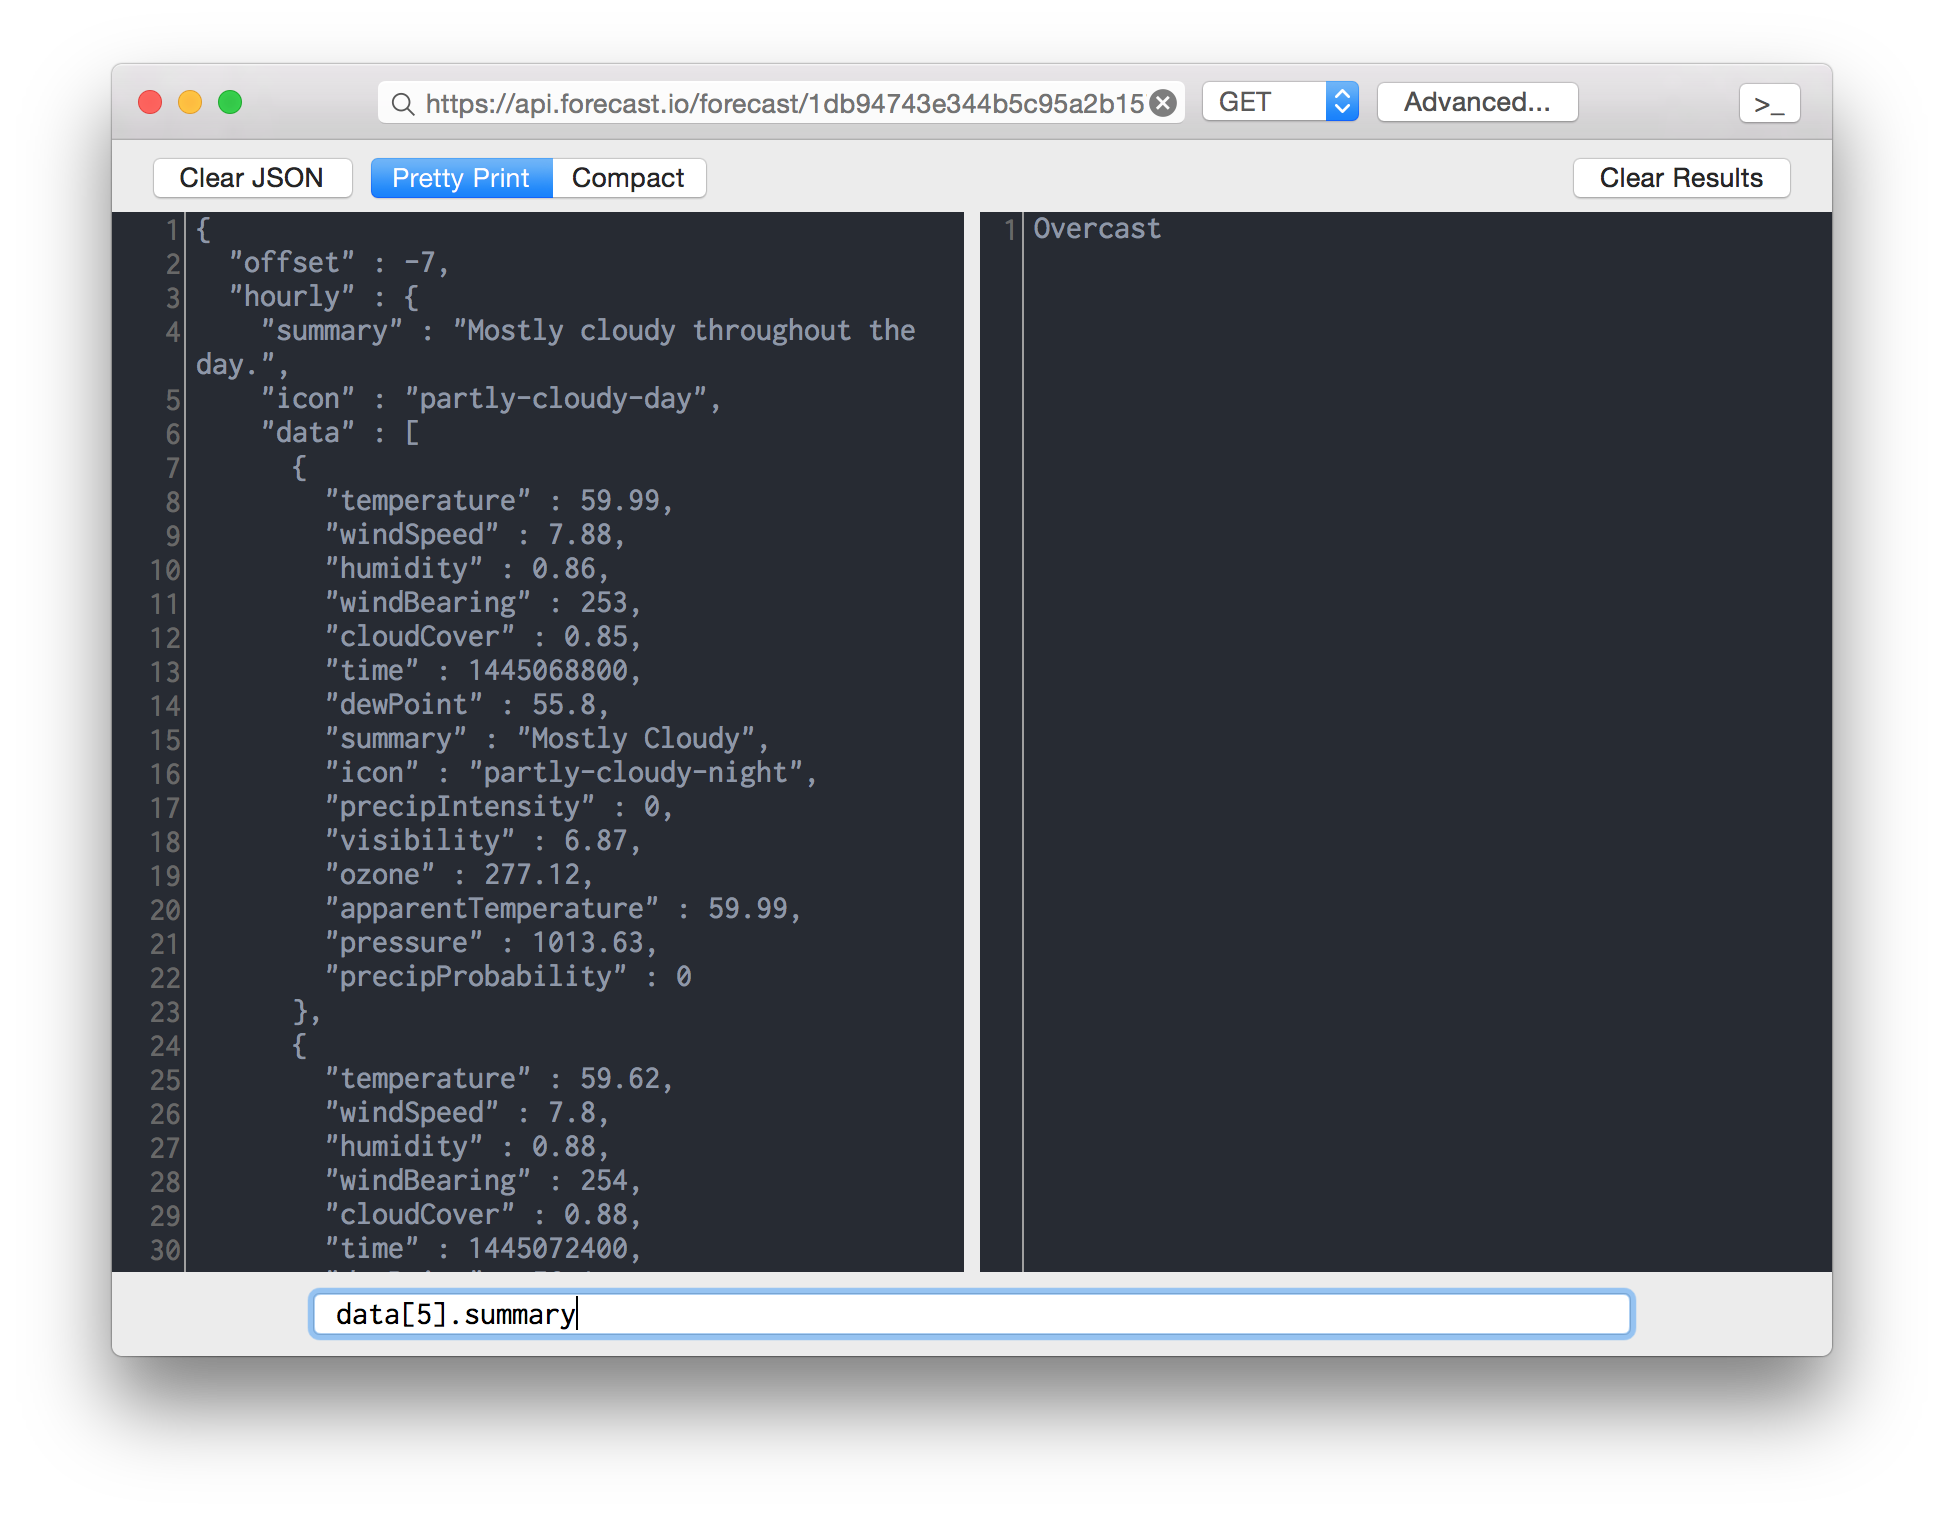
Task: Click the green fullscreen window button
Action: 230,102
